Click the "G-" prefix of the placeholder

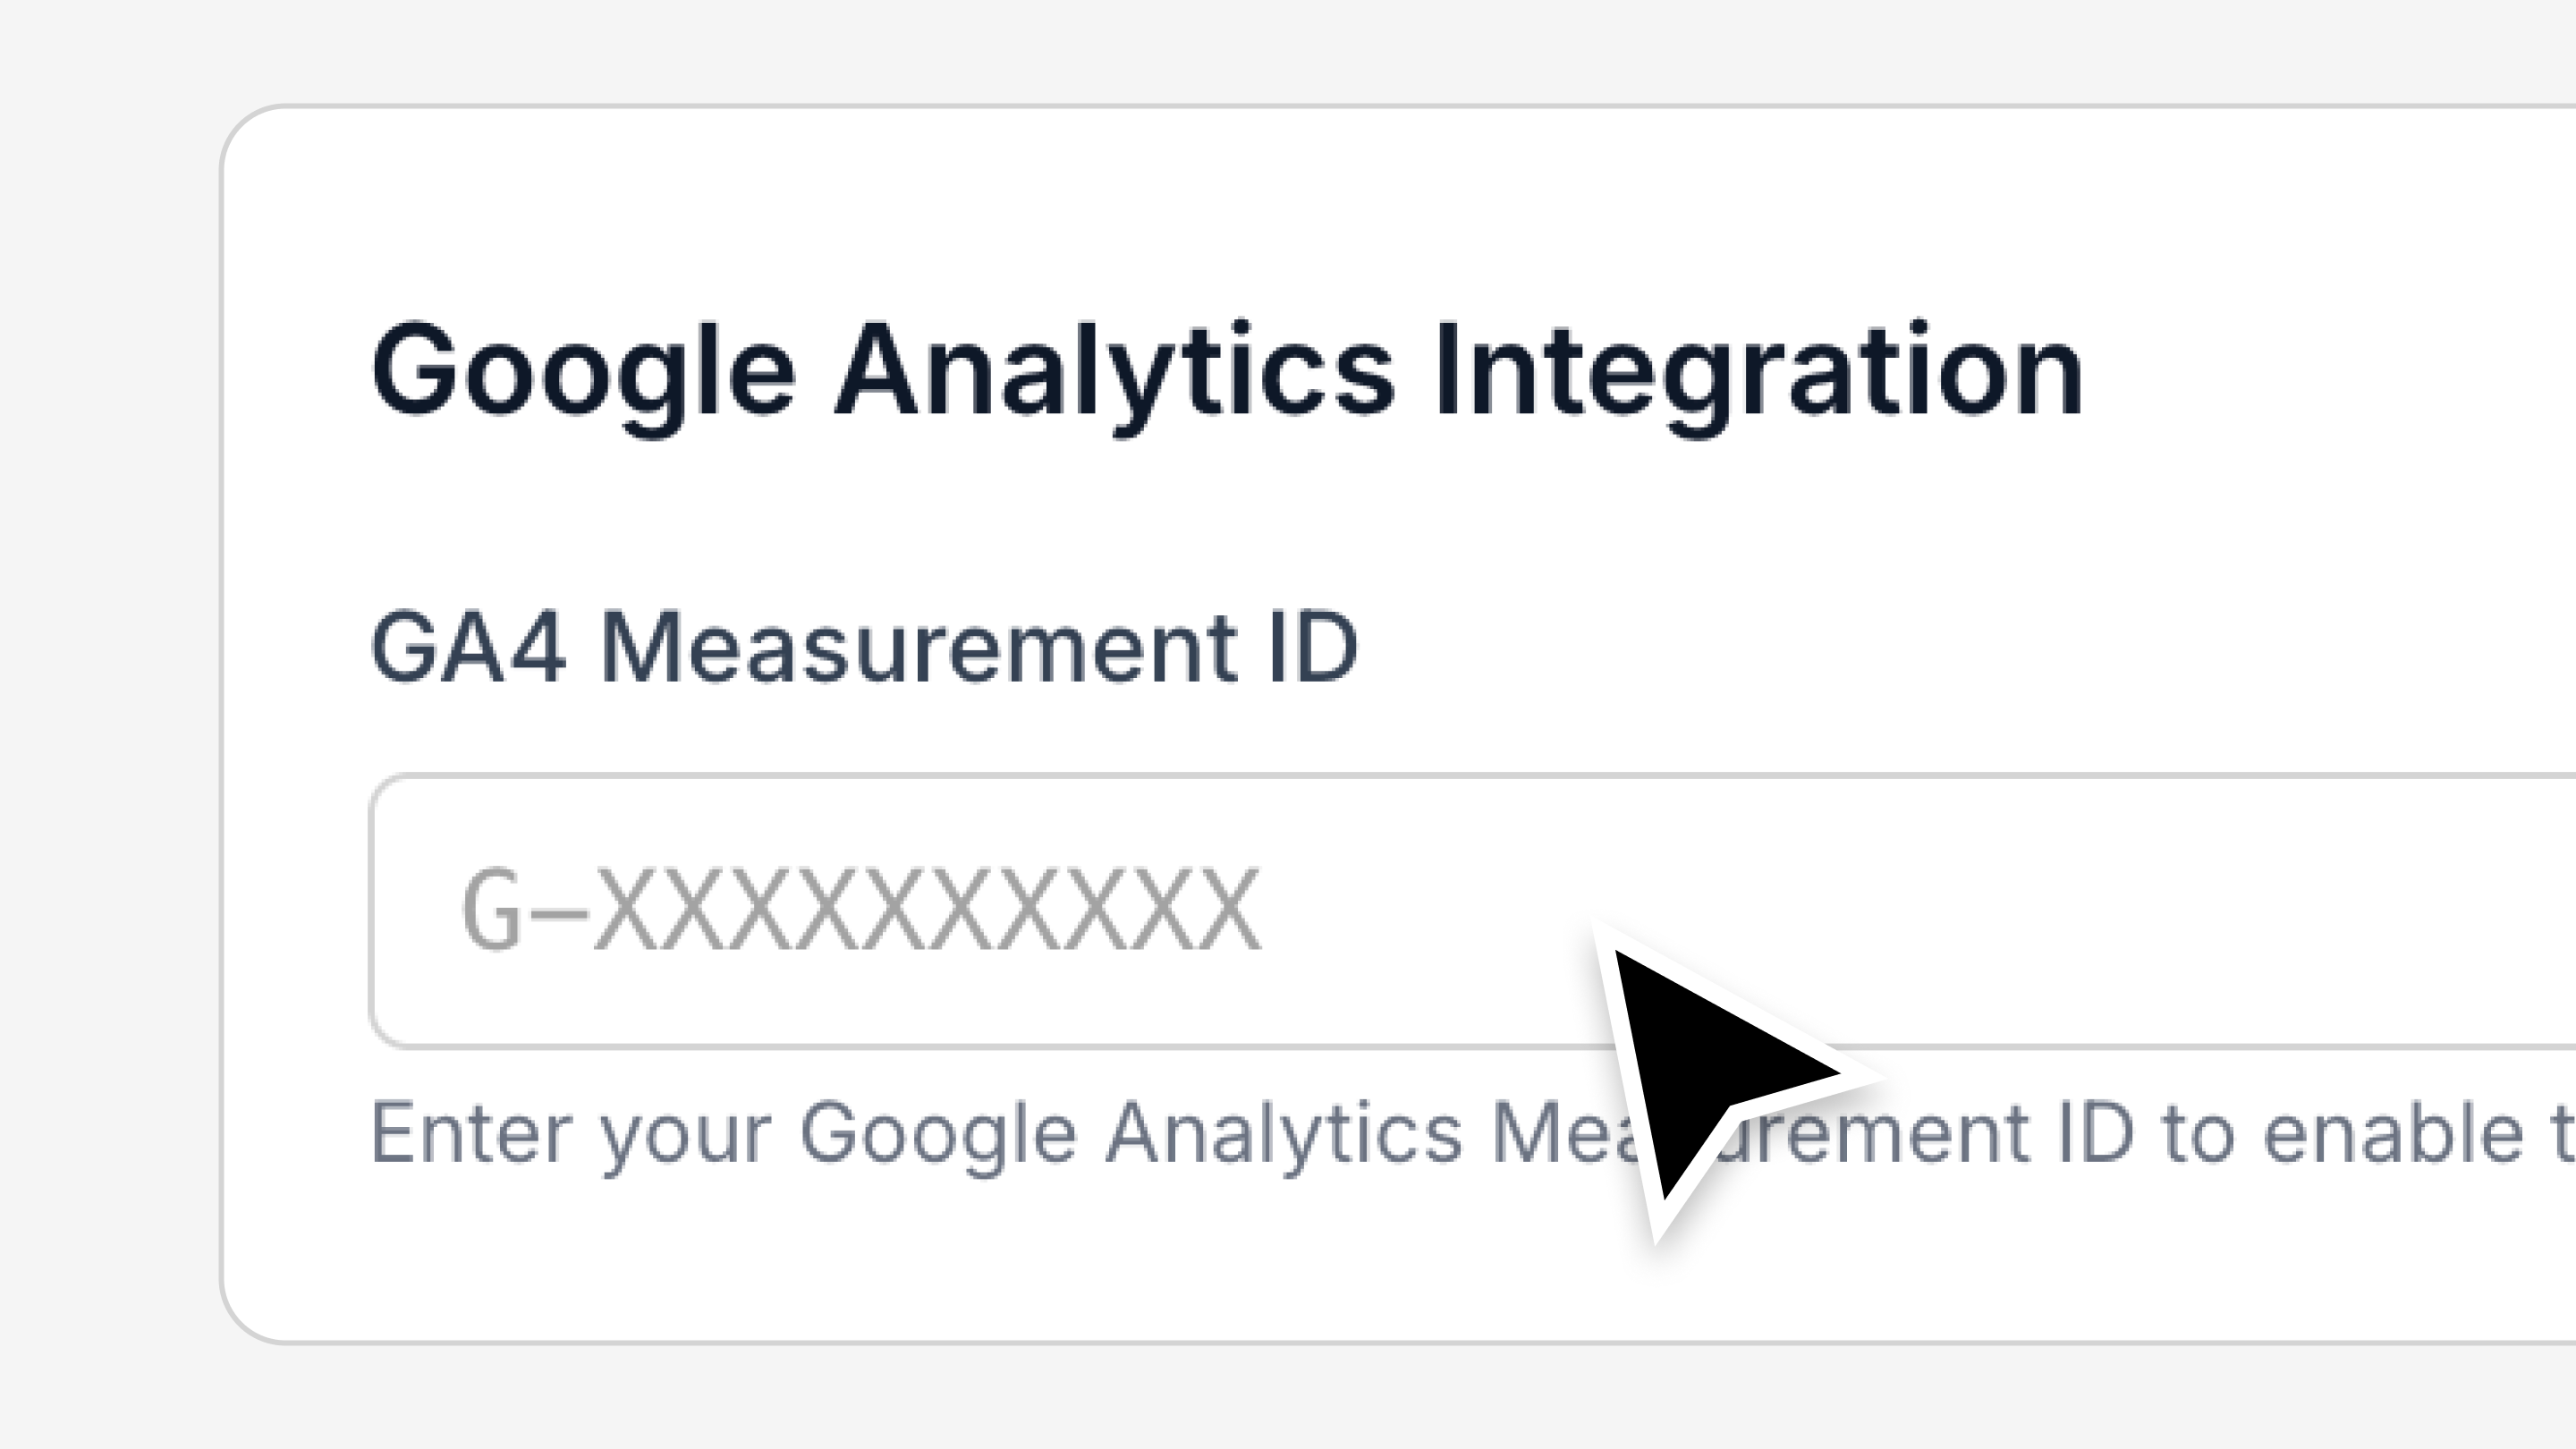pos(510,910)
